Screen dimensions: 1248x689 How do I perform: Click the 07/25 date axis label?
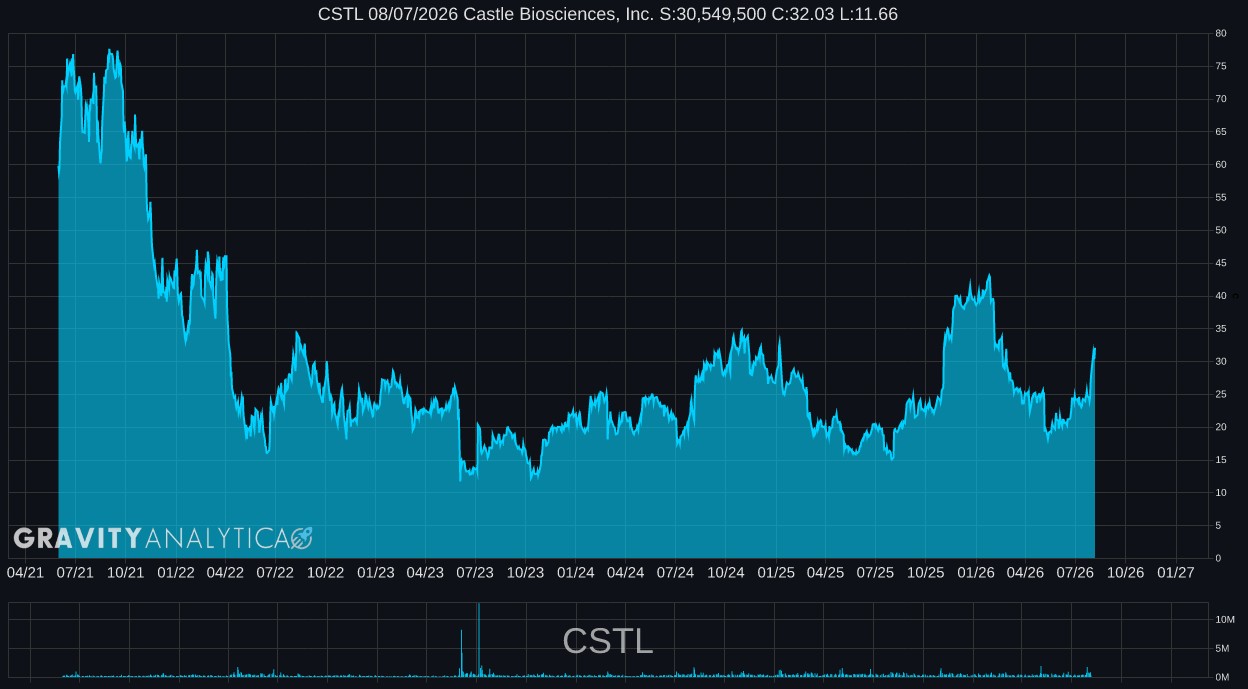pos(875,573)
